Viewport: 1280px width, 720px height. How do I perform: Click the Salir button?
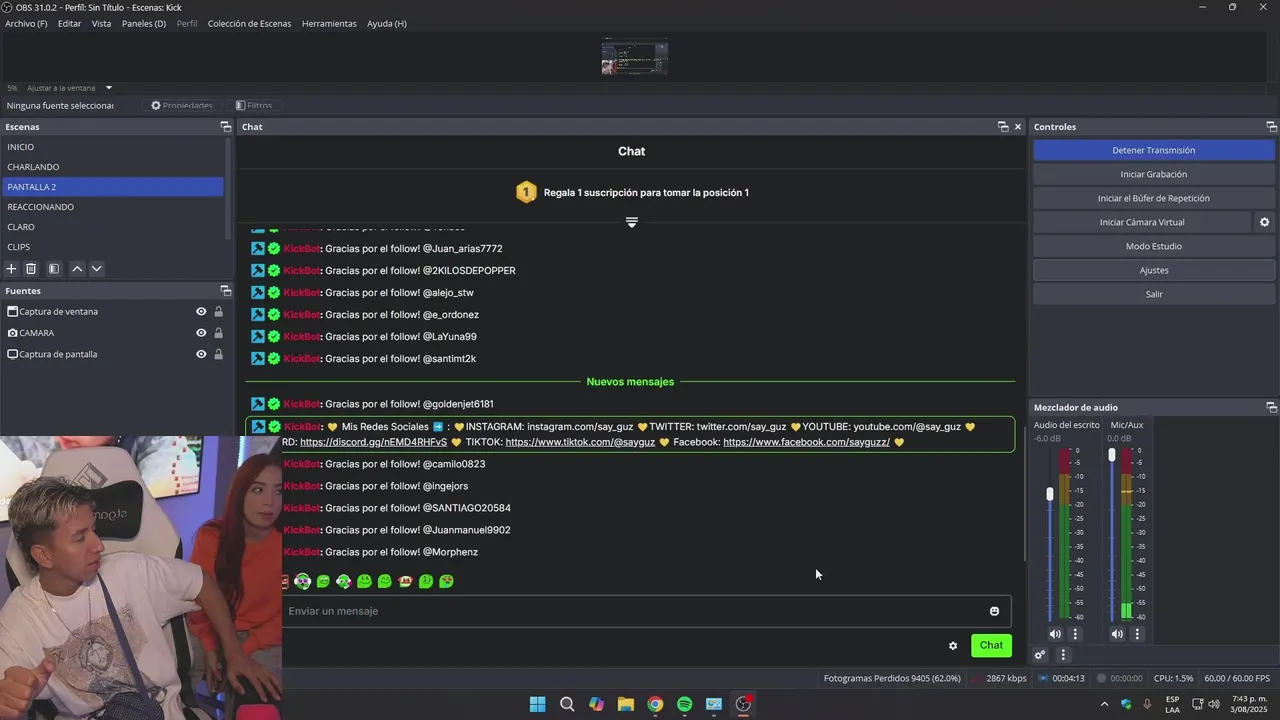[1154, 294]
